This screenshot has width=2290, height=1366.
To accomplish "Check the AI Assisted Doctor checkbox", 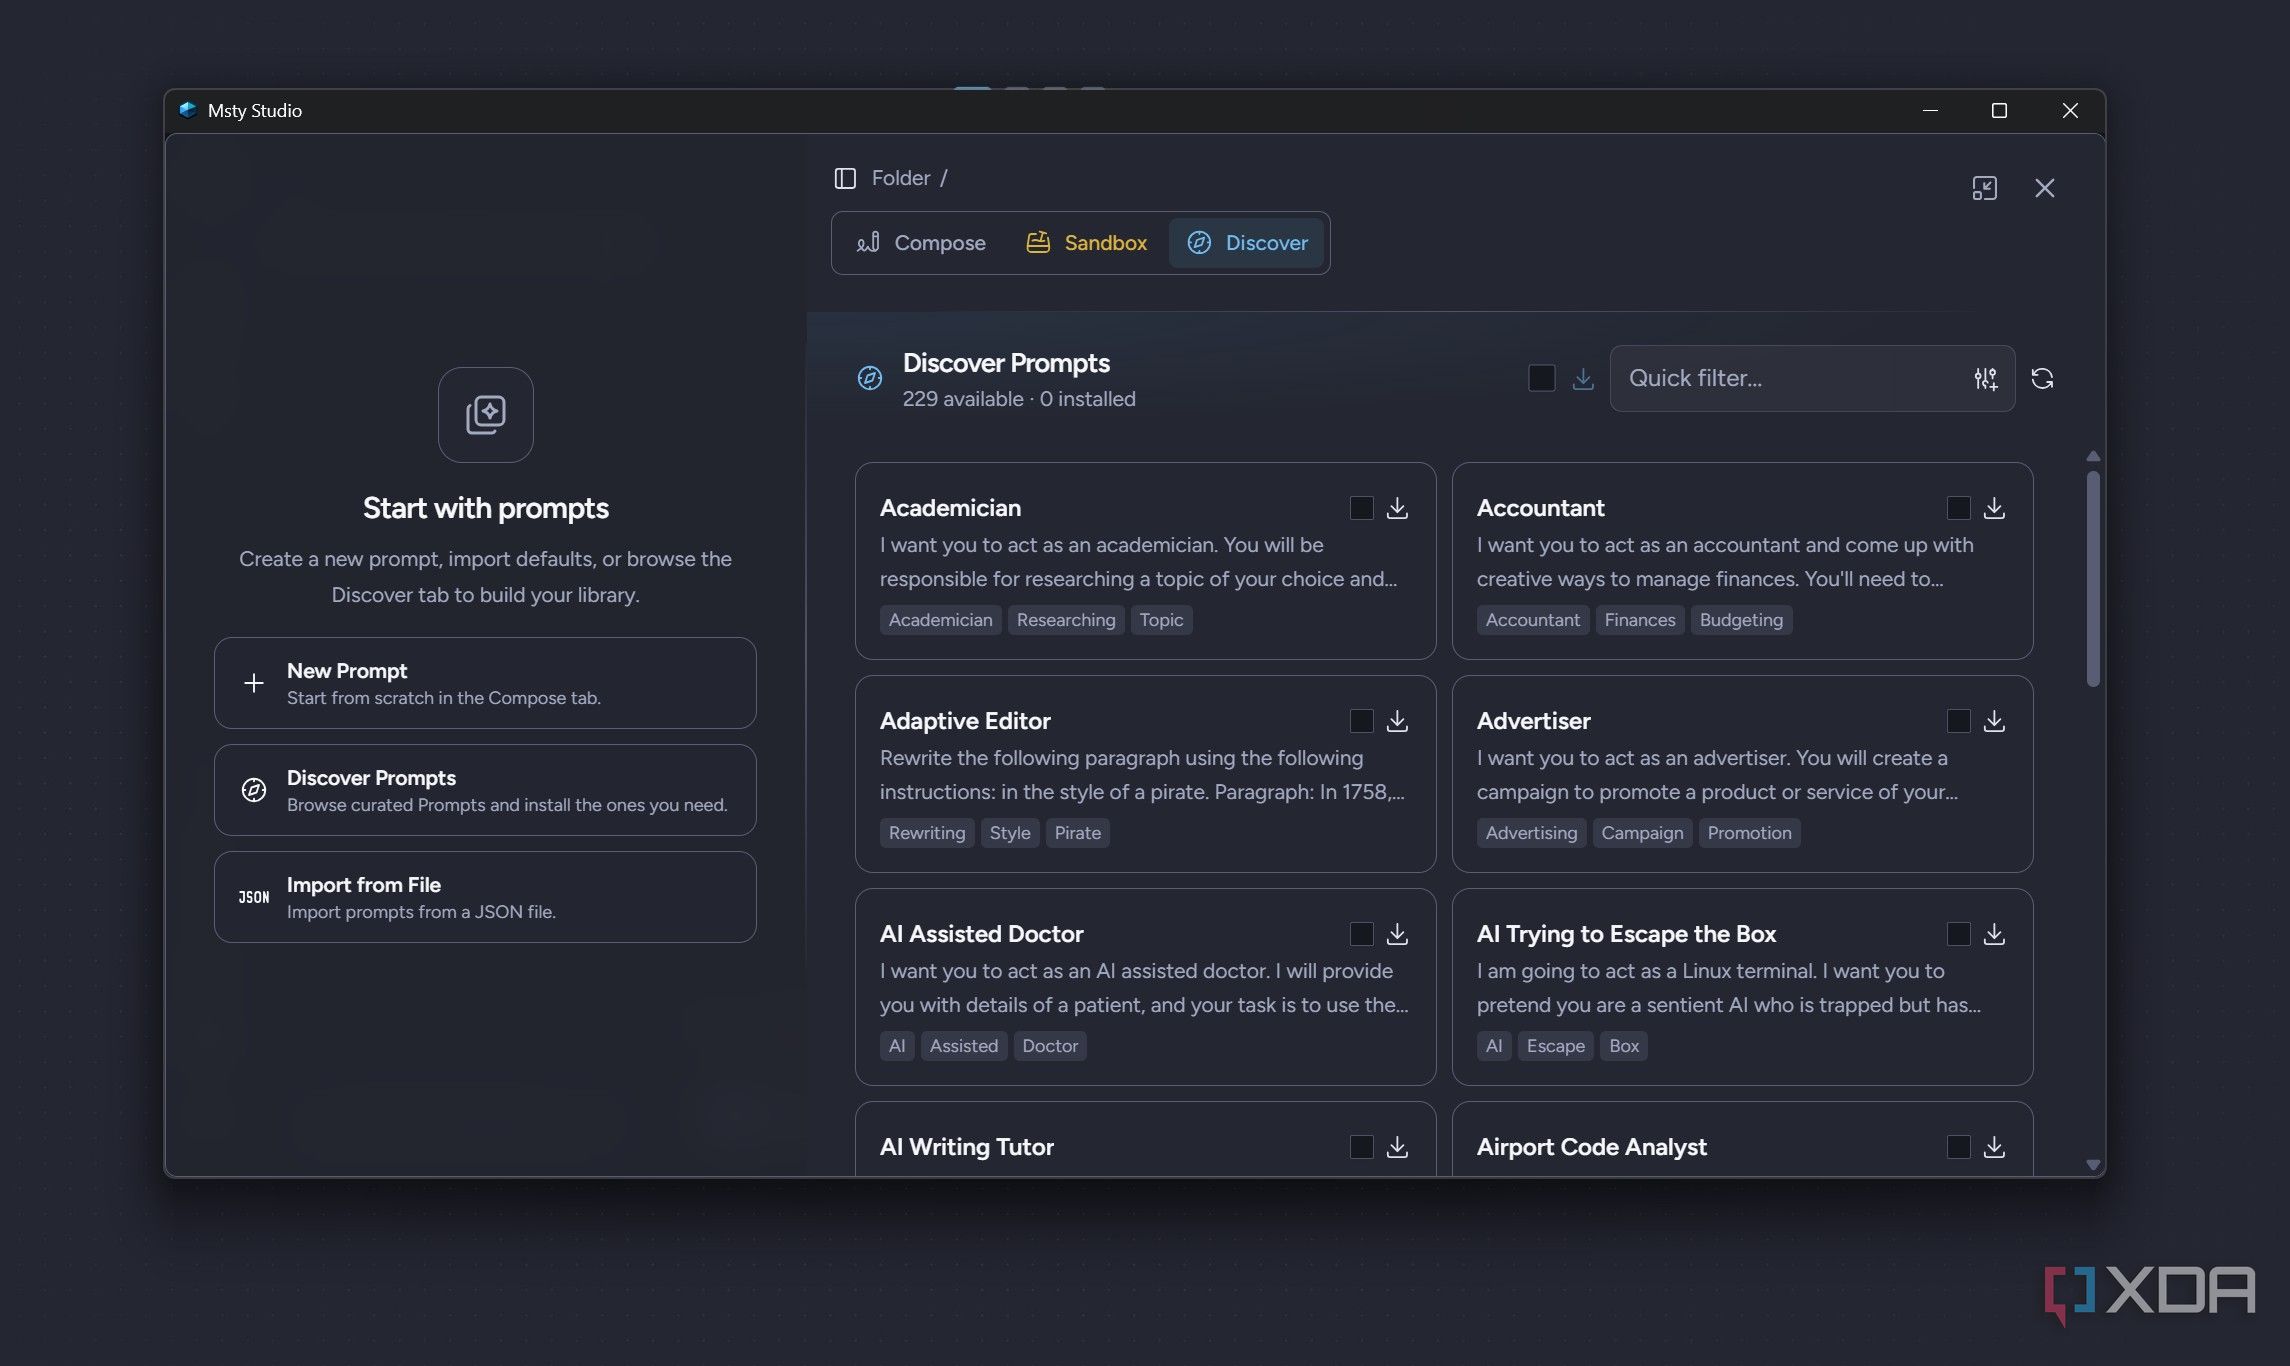I will pyautogui.click(x=1361, y=934).
